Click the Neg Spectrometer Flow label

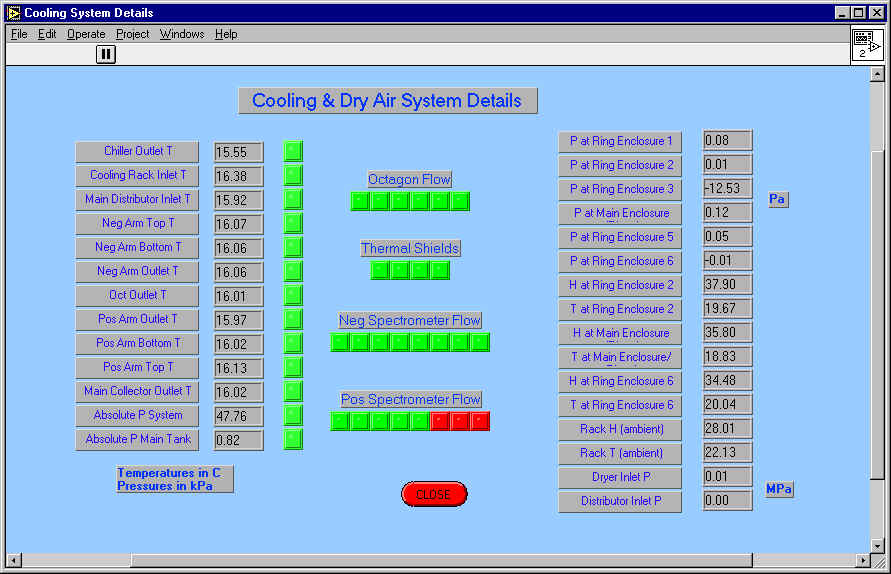tap(410, 321)
